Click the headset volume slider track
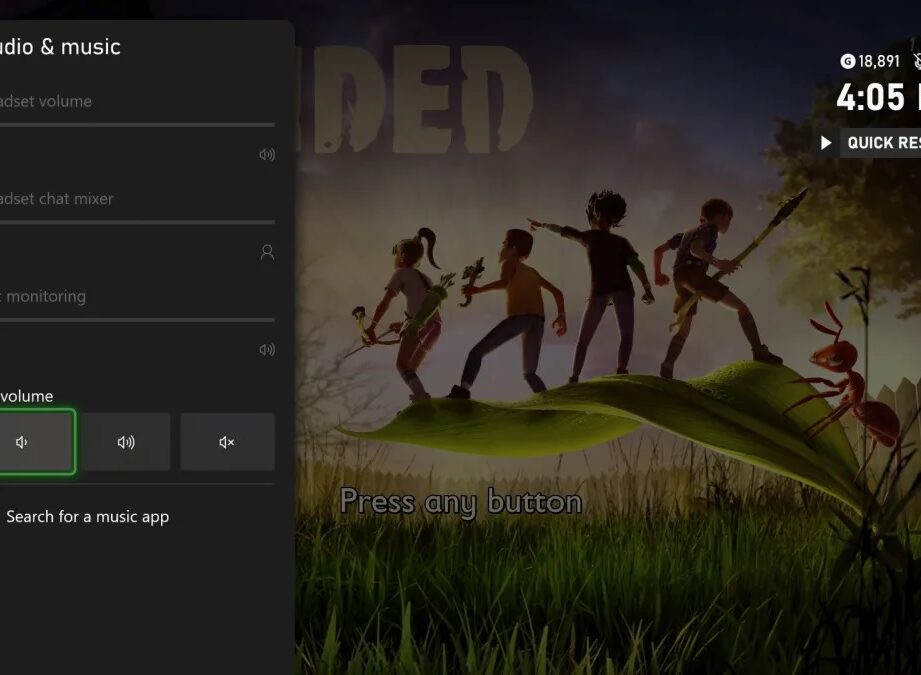The width and height of the screenshot is (921, 675). (137, 125)
